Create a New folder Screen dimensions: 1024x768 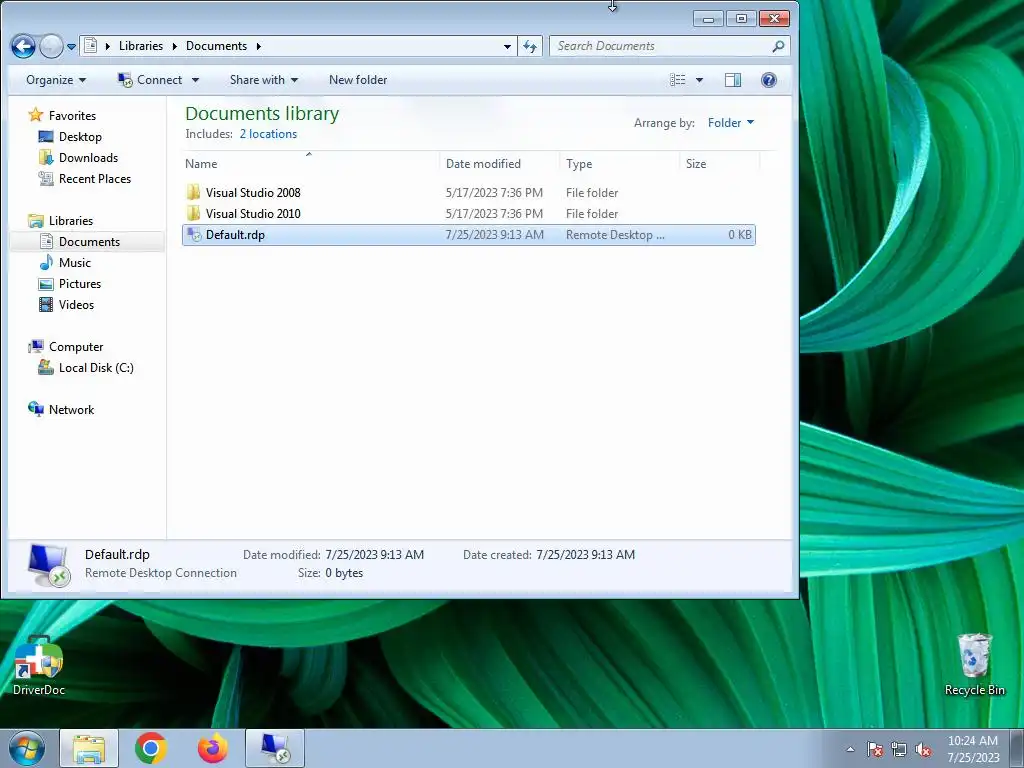pyautogui.click(x=358, y=80)
